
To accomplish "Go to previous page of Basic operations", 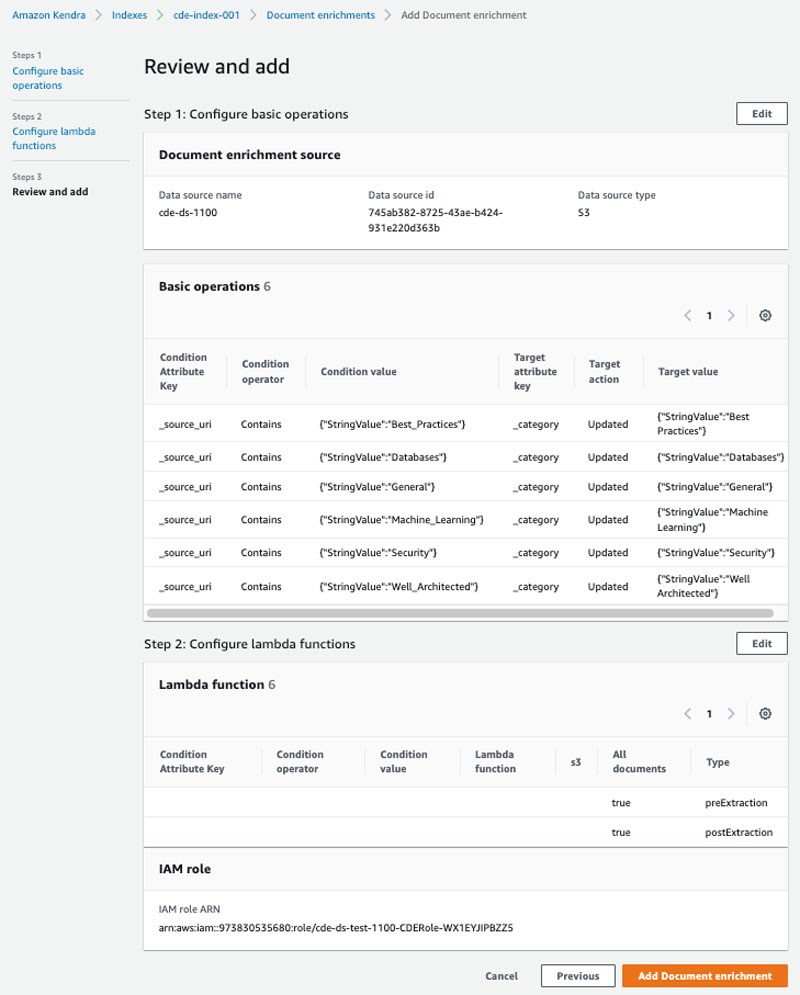I will (688, 315).
